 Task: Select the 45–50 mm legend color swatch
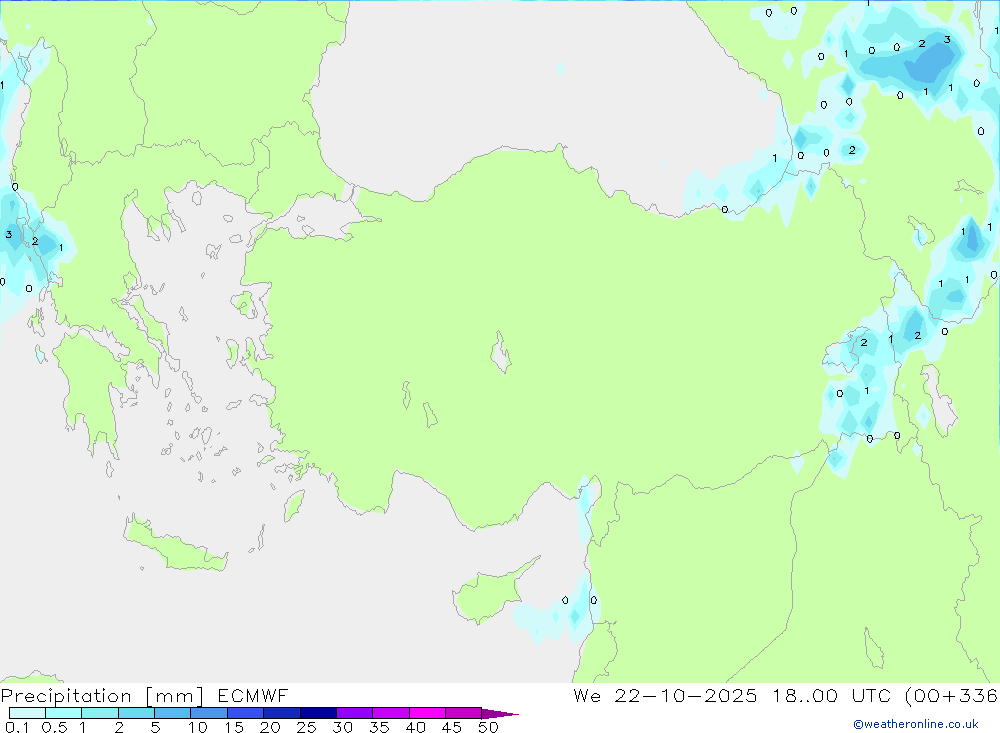(x=464, y=713)
